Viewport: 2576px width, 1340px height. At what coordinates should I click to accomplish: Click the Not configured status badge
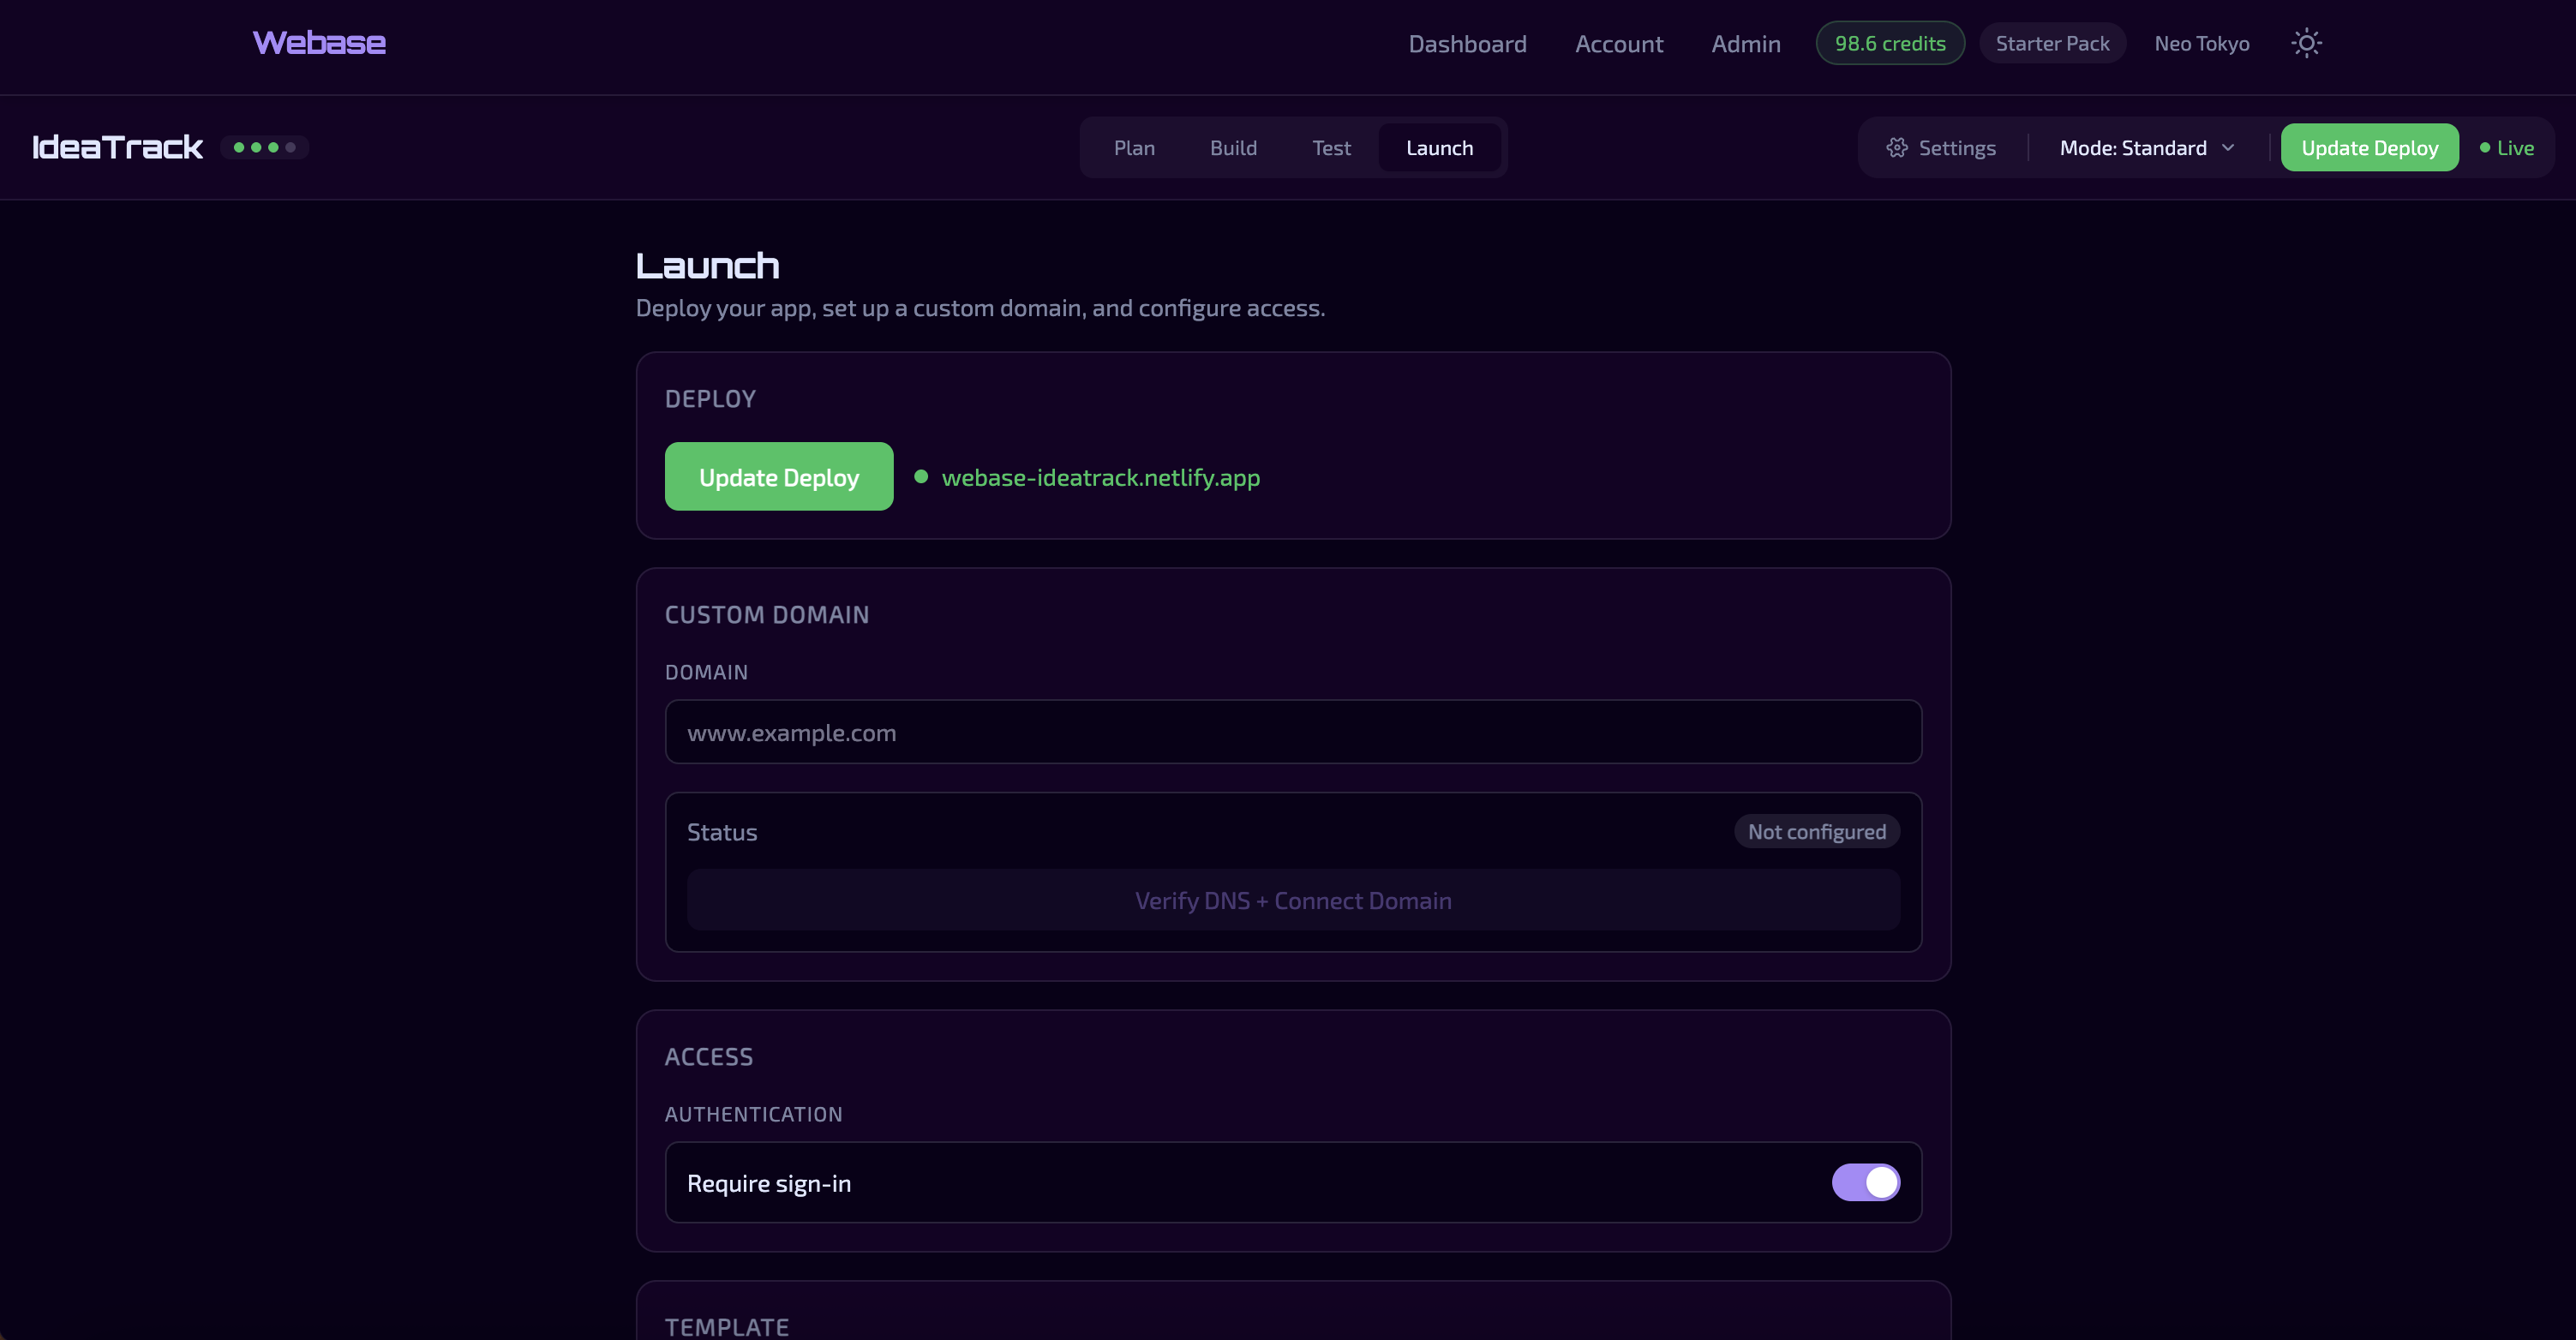click(1817, 831)
